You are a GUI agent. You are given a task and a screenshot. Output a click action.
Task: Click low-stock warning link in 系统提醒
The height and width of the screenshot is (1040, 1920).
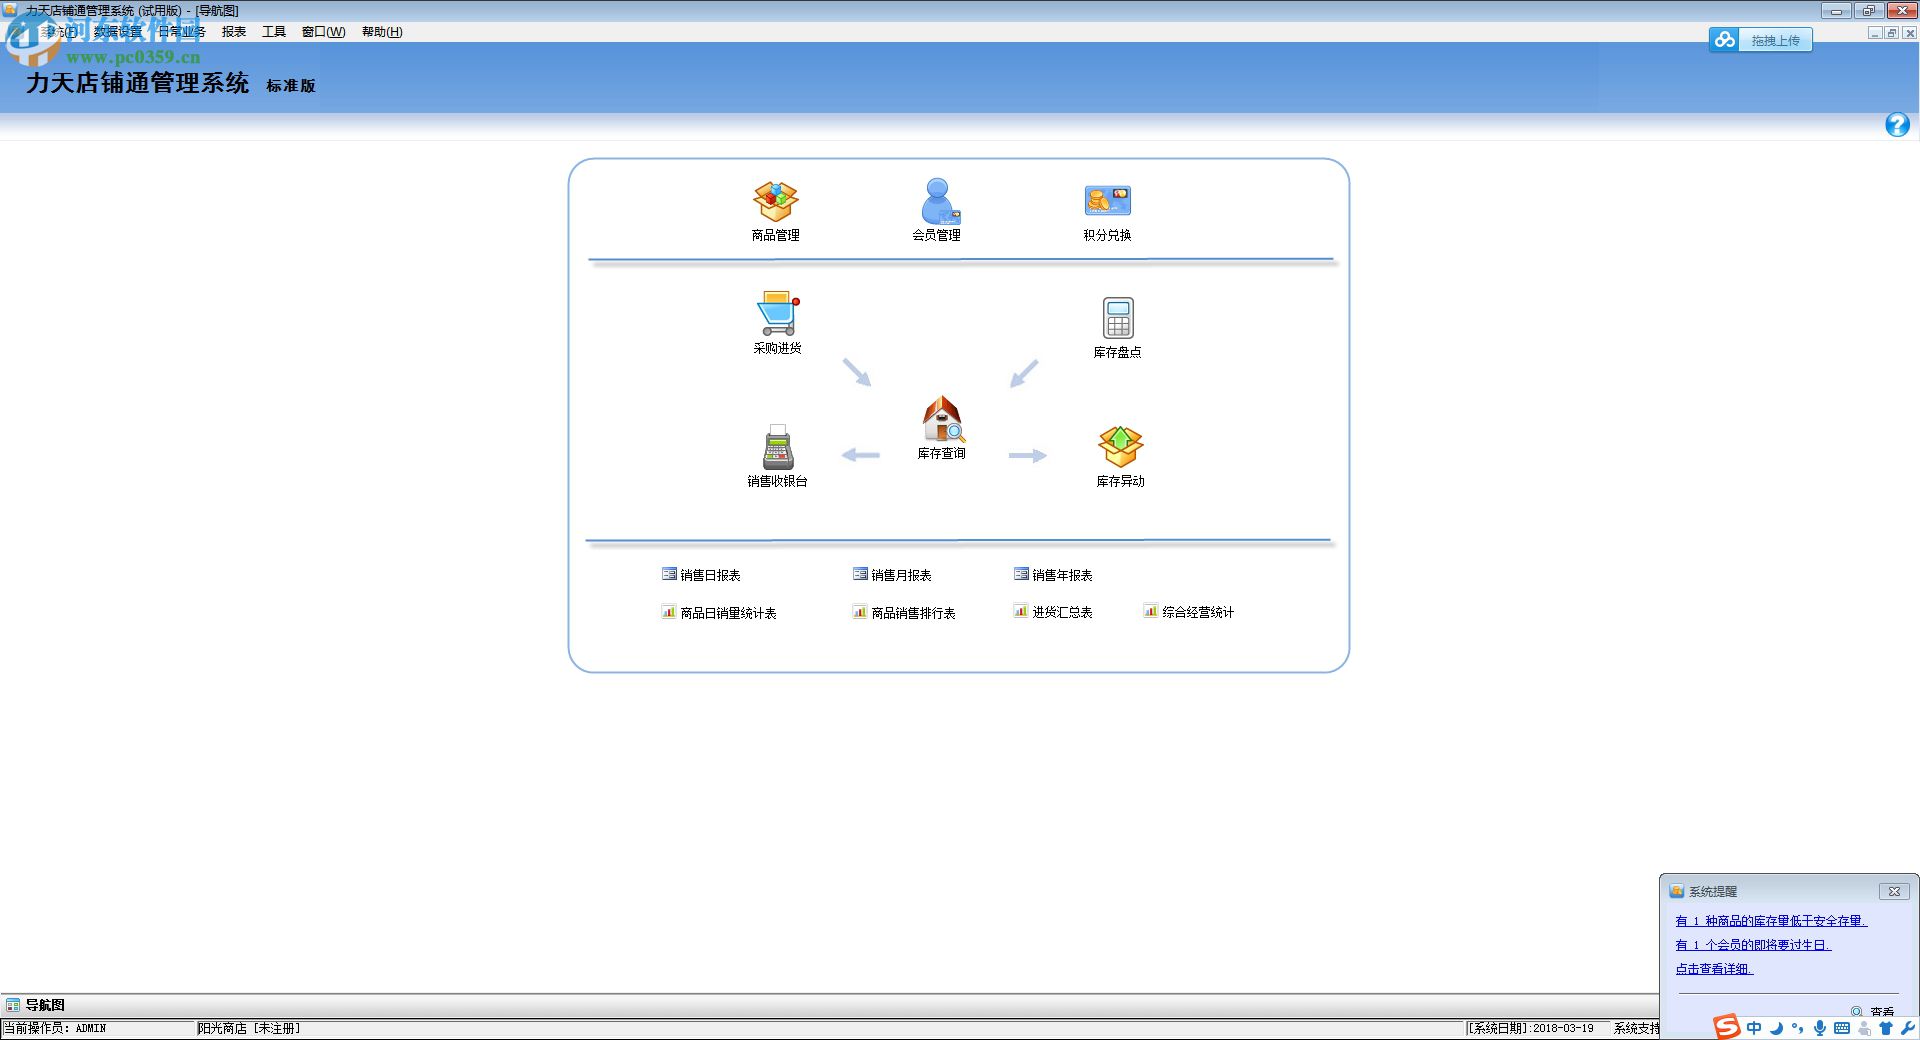[x=1771, y=921]
